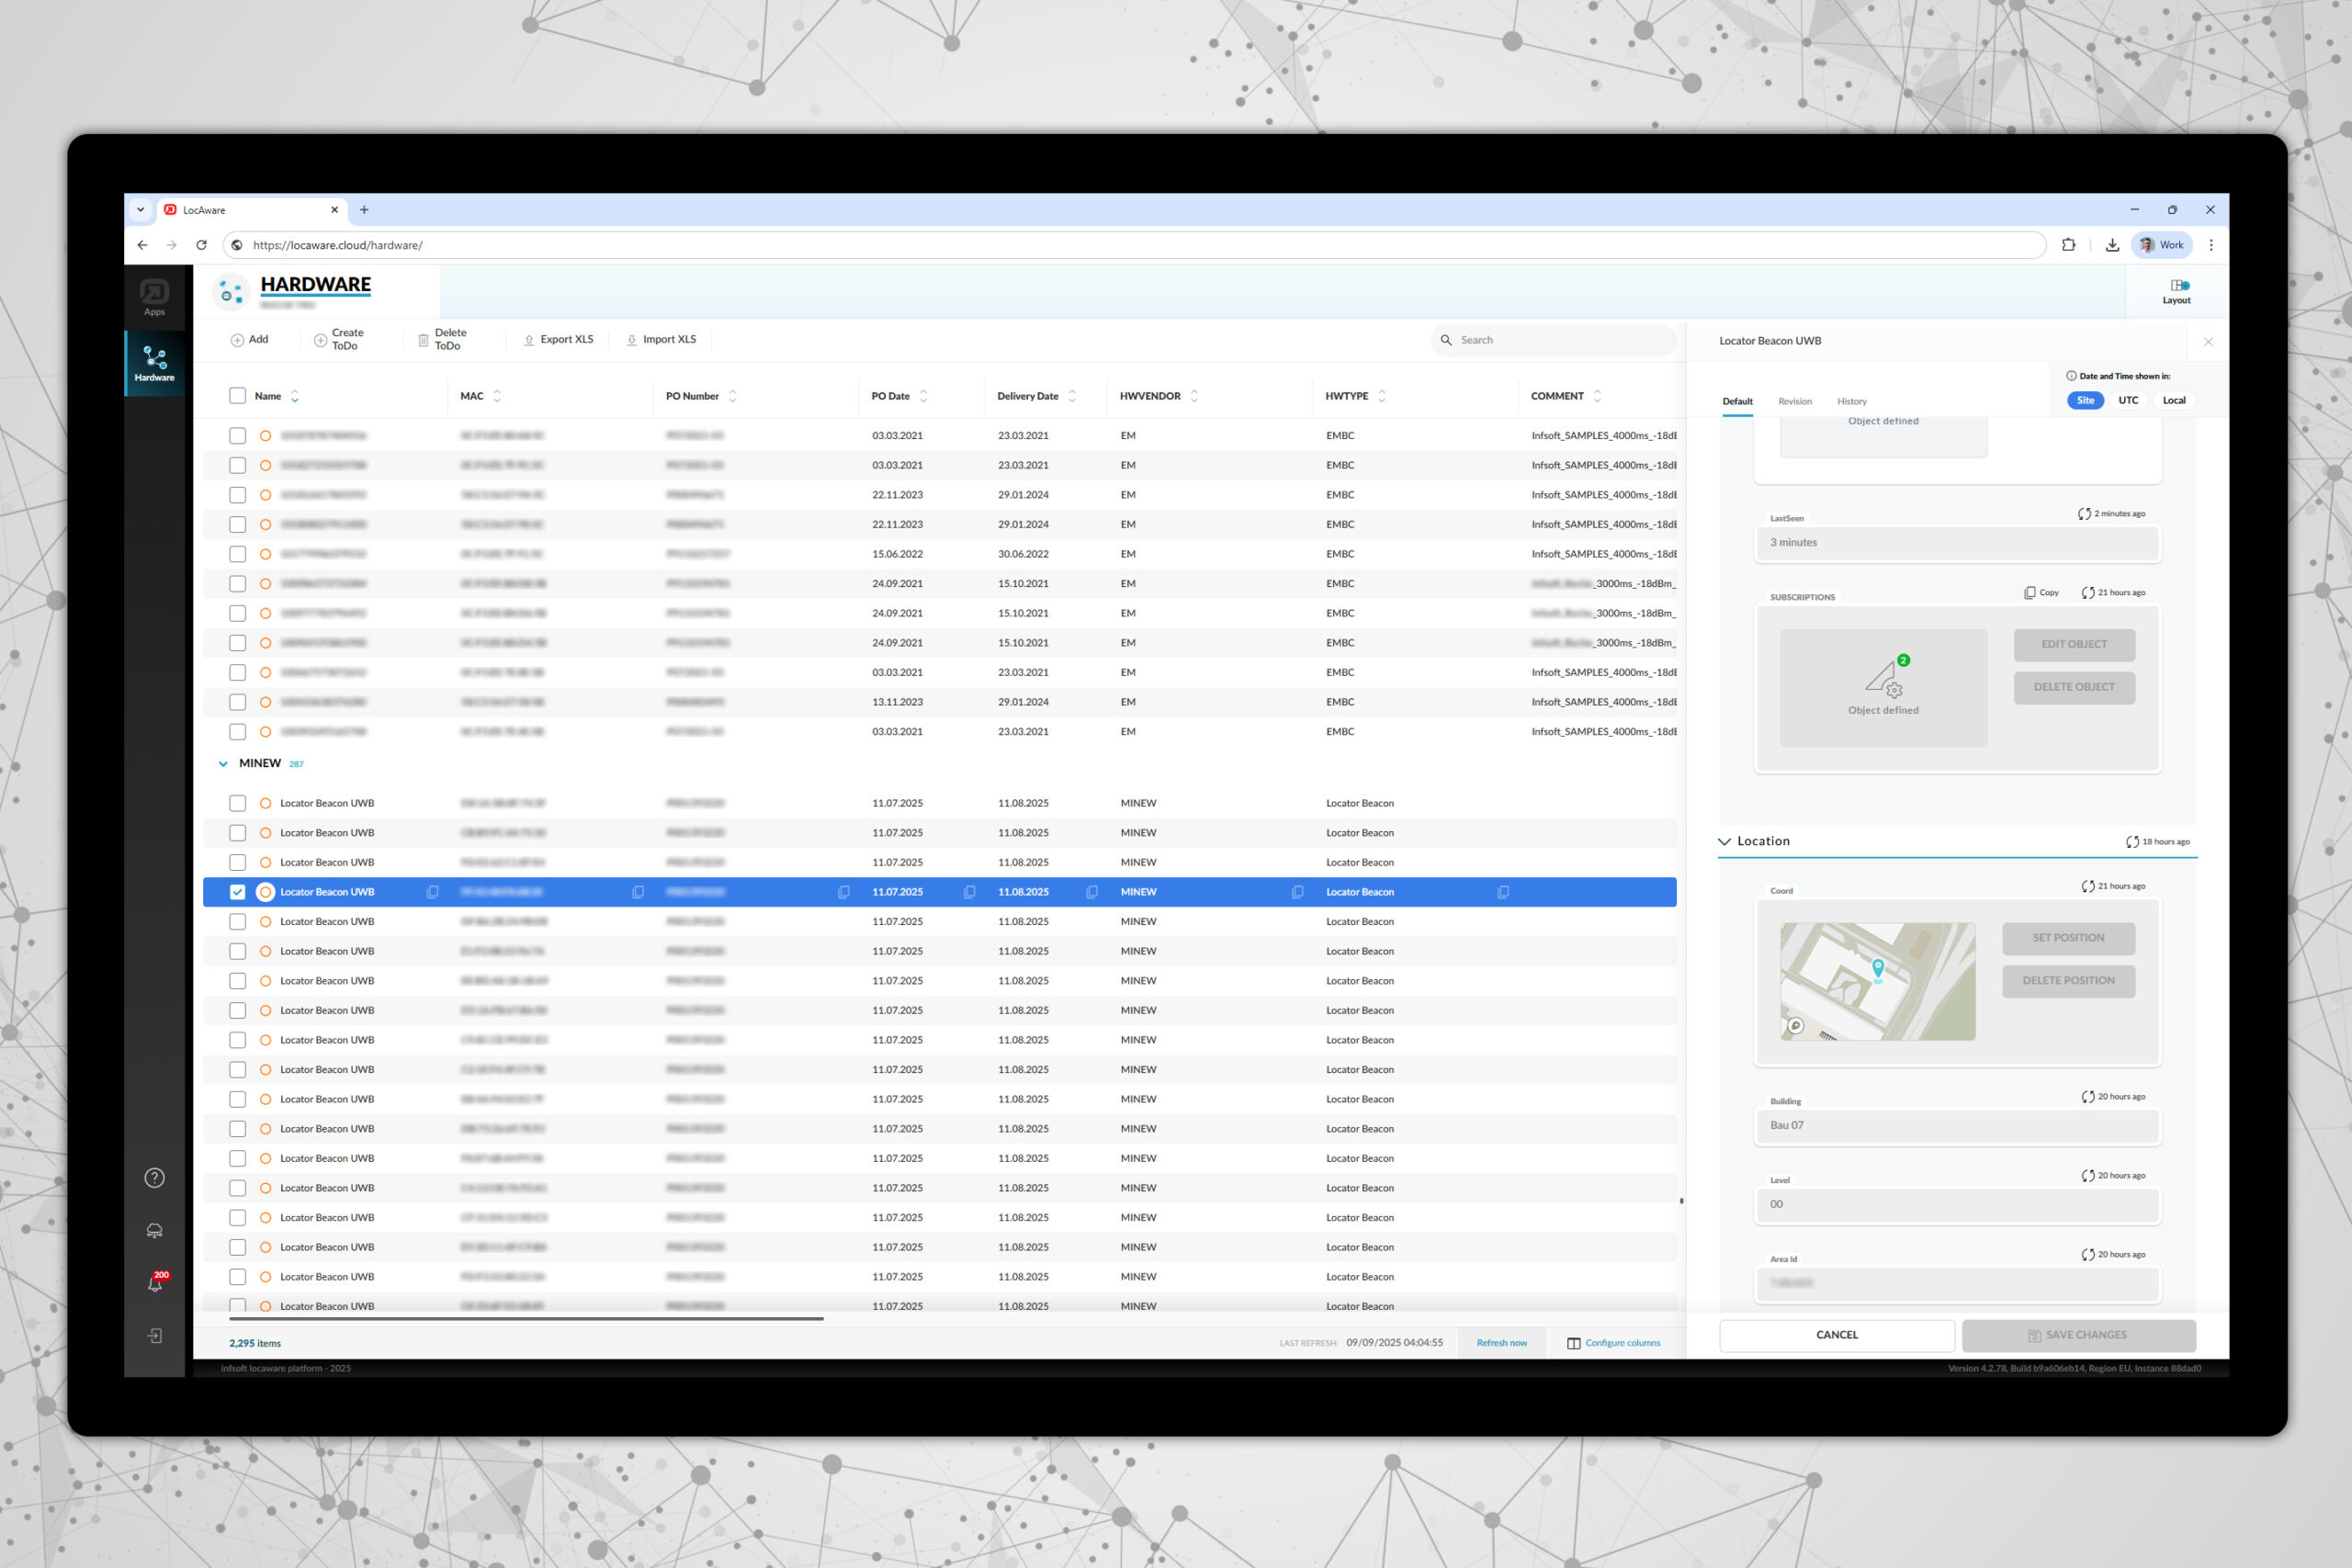This screenshot has width=2352, height=1568.
Task: Close the Locator Beacon UWB detail panel
Action: click(2208, 342)
